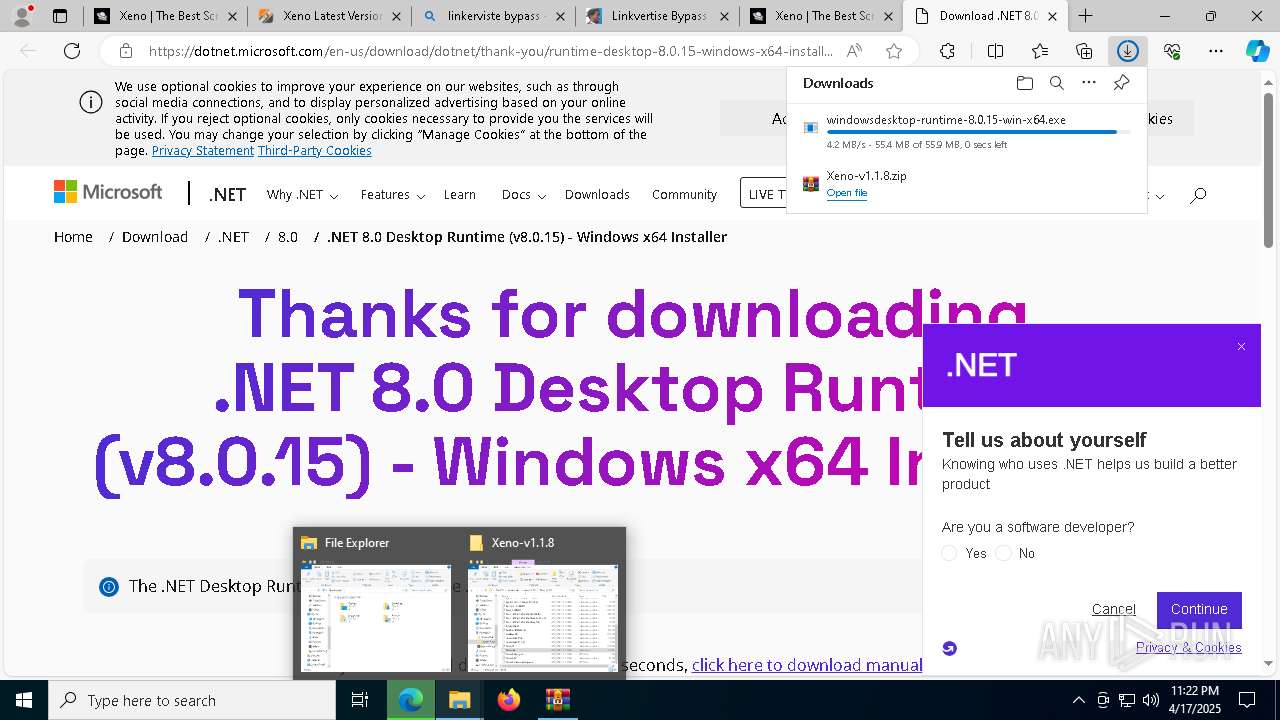Open Task View on taskbar
The width and height of the screenshot is (1280, 720).
(x=360, y=700)
